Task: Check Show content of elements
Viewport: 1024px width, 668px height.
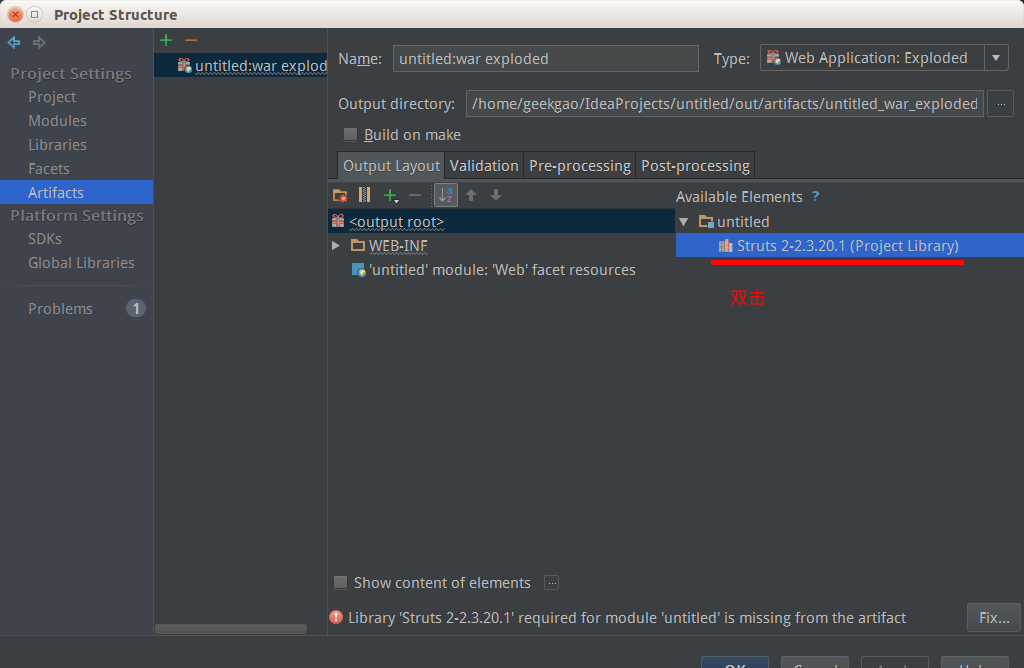Action: tap(340, 582)
